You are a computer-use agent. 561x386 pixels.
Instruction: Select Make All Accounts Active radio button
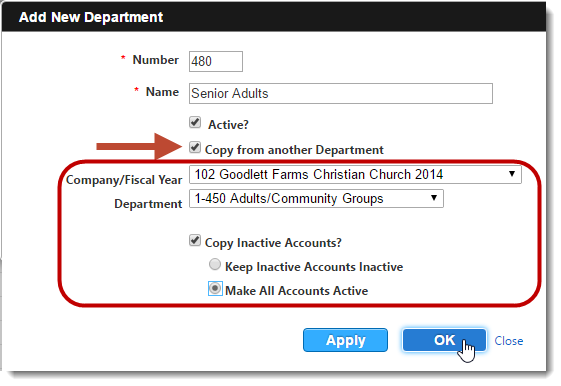pyautogui.click(x=215, y=288)
